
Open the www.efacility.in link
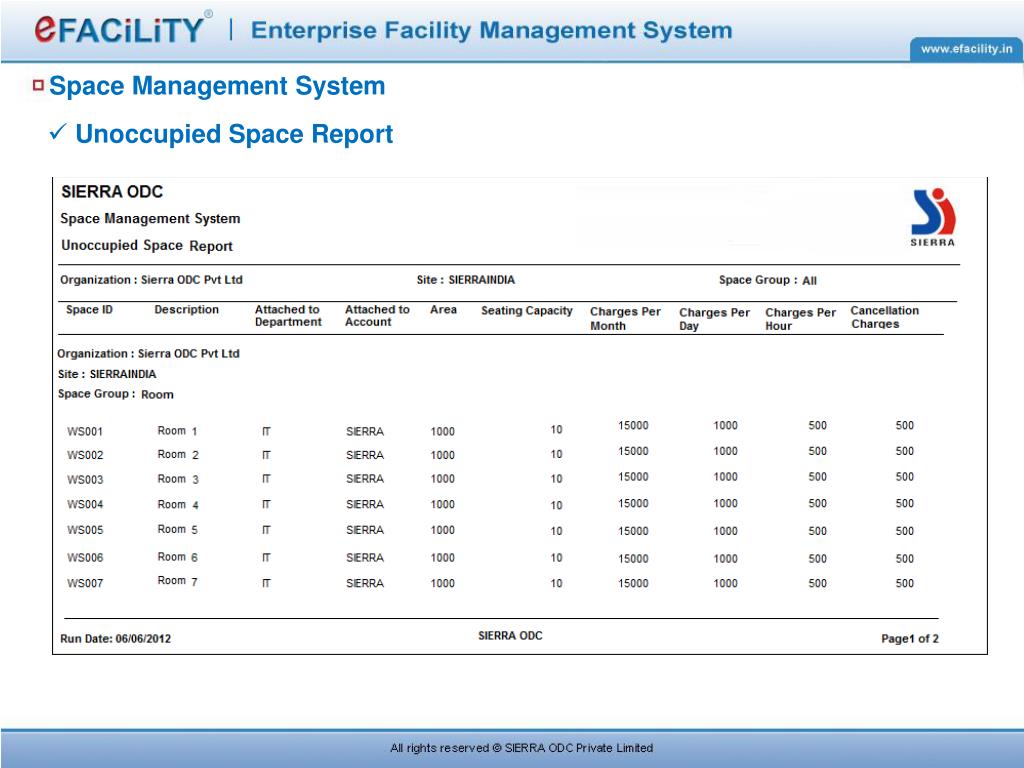pos(967,49)
